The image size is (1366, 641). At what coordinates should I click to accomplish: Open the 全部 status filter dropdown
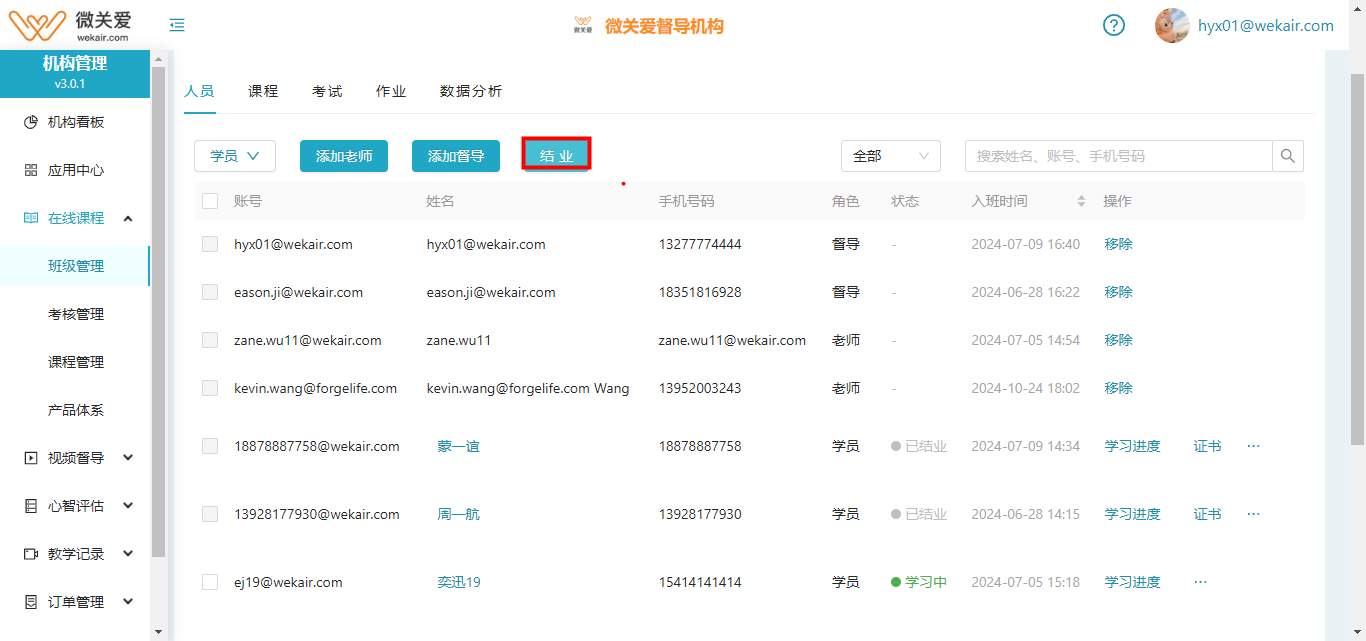(x=891, y=156)
